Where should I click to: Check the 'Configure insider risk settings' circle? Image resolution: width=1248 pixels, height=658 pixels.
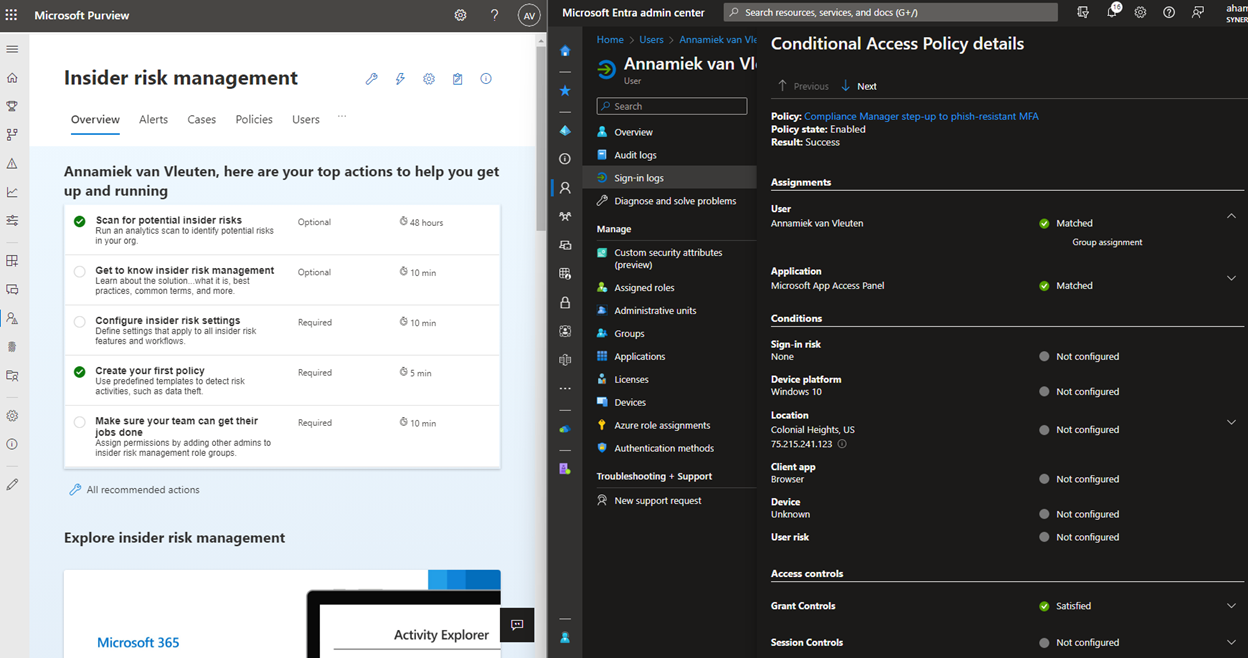[x=79, y=322]
